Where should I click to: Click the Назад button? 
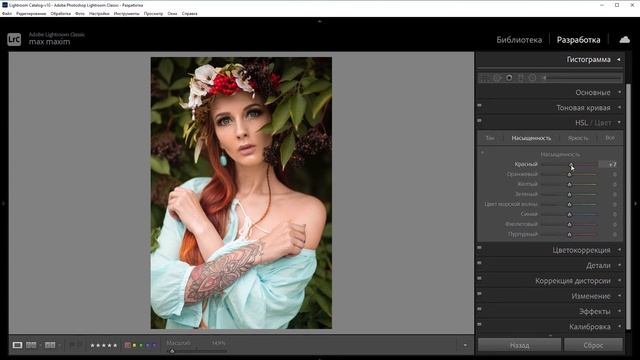(x=519, y=345)
